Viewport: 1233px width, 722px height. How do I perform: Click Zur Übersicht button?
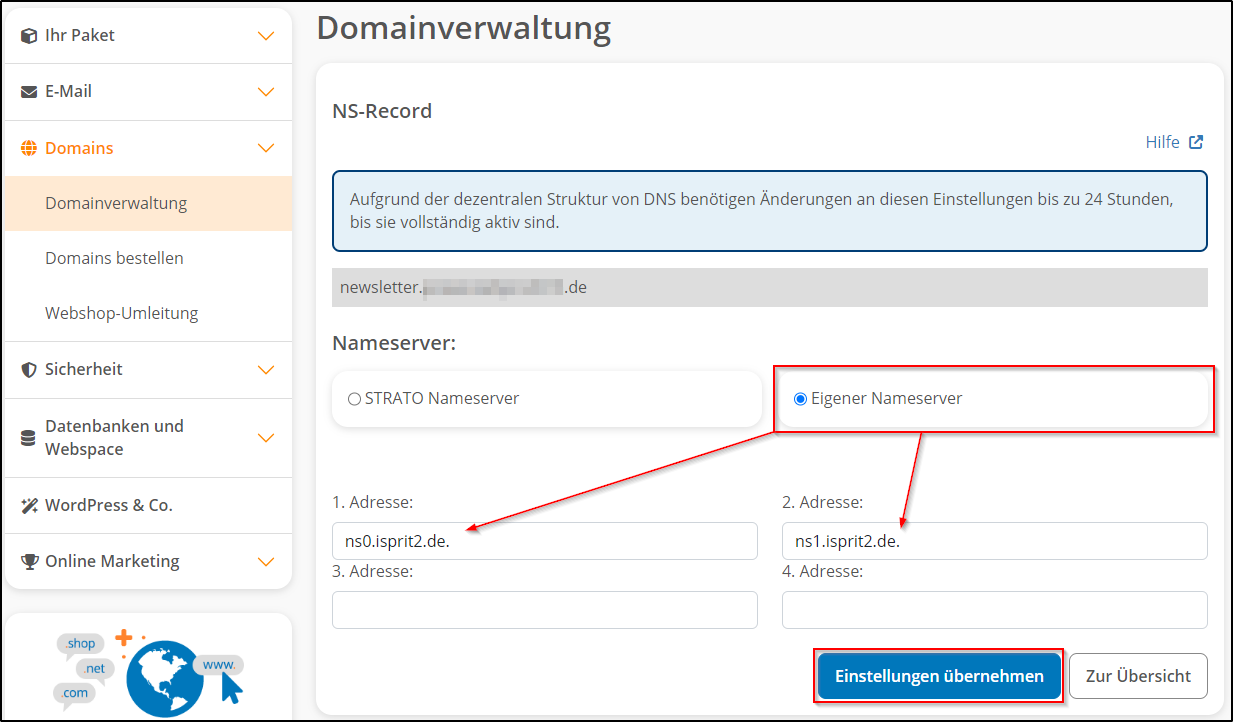click(1138, 676)
